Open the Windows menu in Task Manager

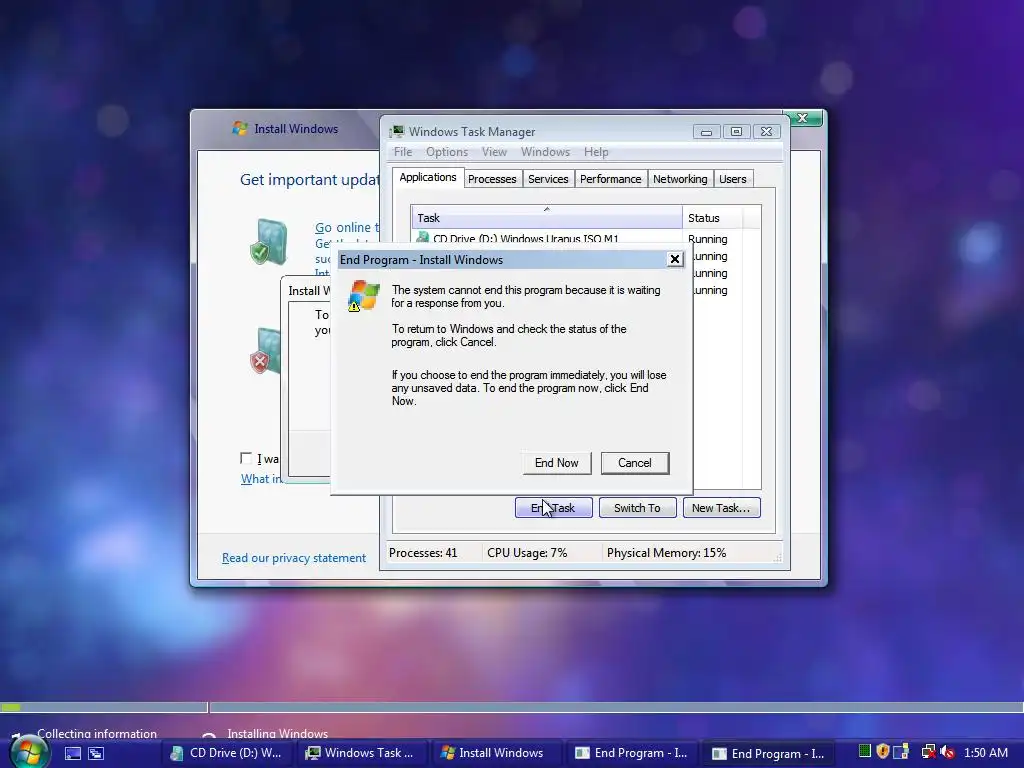click(x=545, y=152)
